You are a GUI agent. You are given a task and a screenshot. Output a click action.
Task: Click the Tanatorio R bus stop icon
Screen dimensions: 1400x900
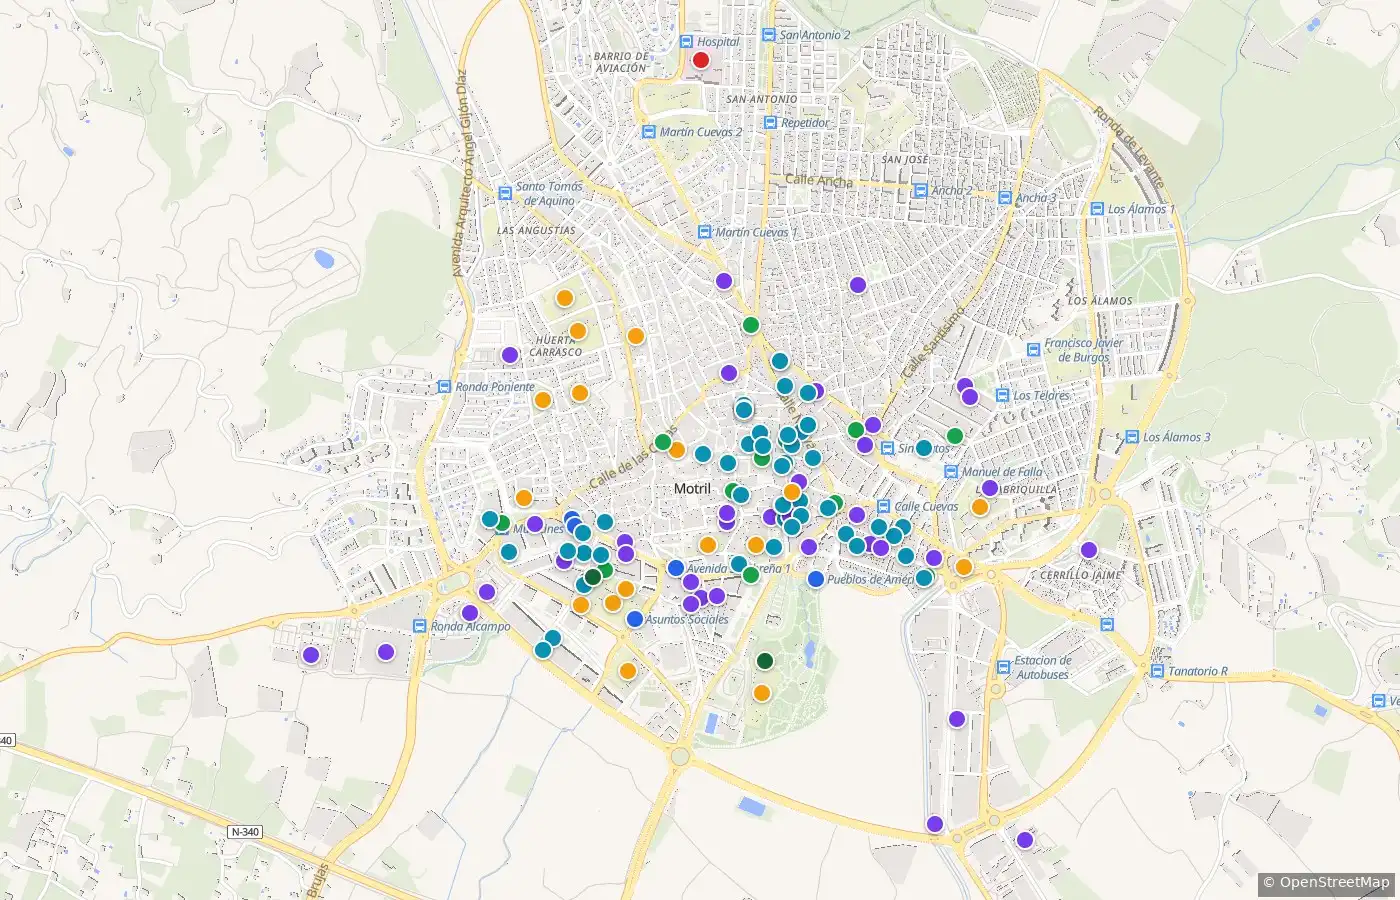[x=1157, y=671]
